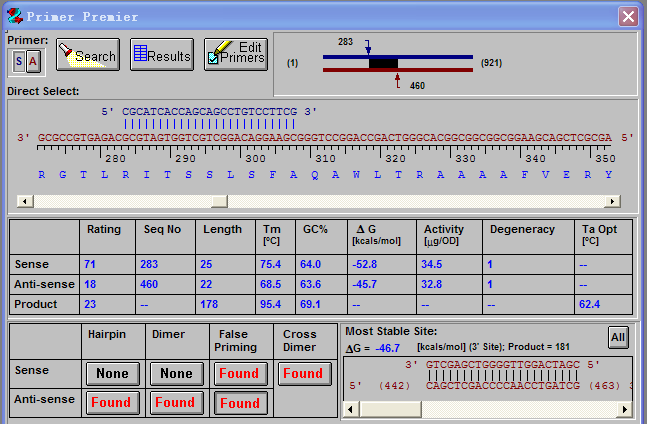The image size is (647, 424).
Task: Click the Search button with flashlight icon
Action: pos(87,56)
